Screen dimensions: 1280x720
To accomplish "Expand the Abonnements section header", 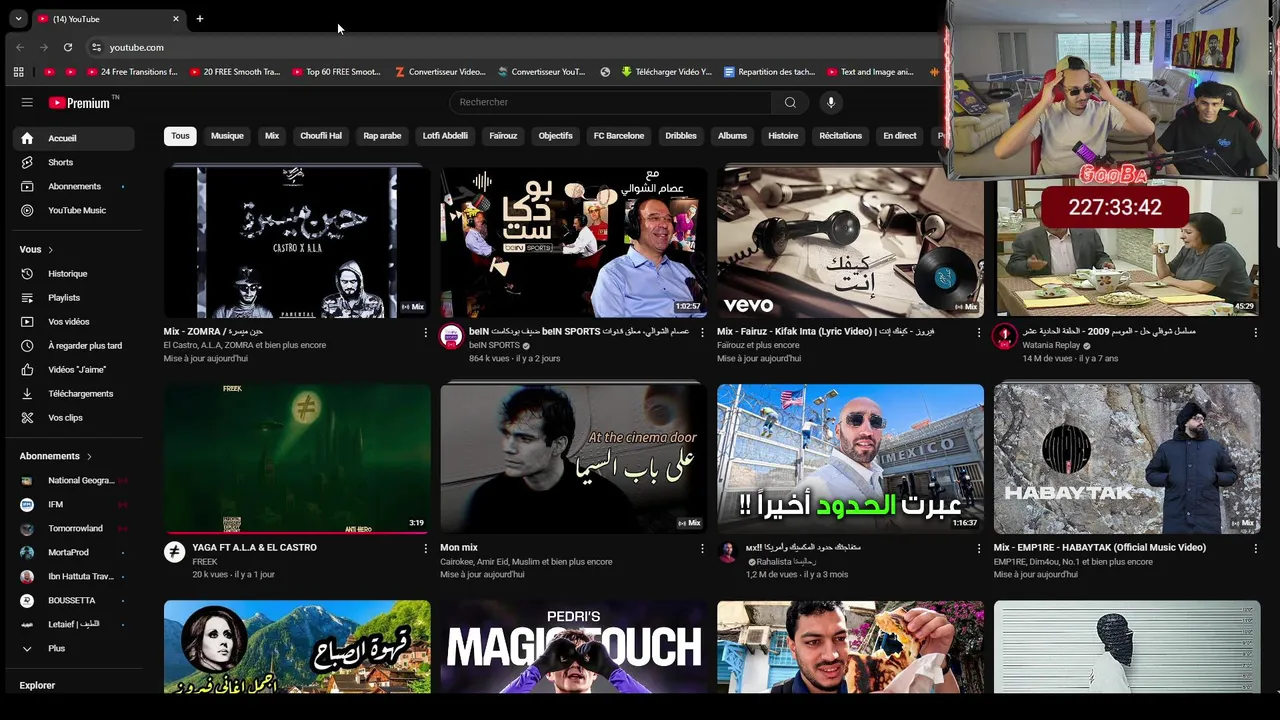I will click(x=56, y=456).
